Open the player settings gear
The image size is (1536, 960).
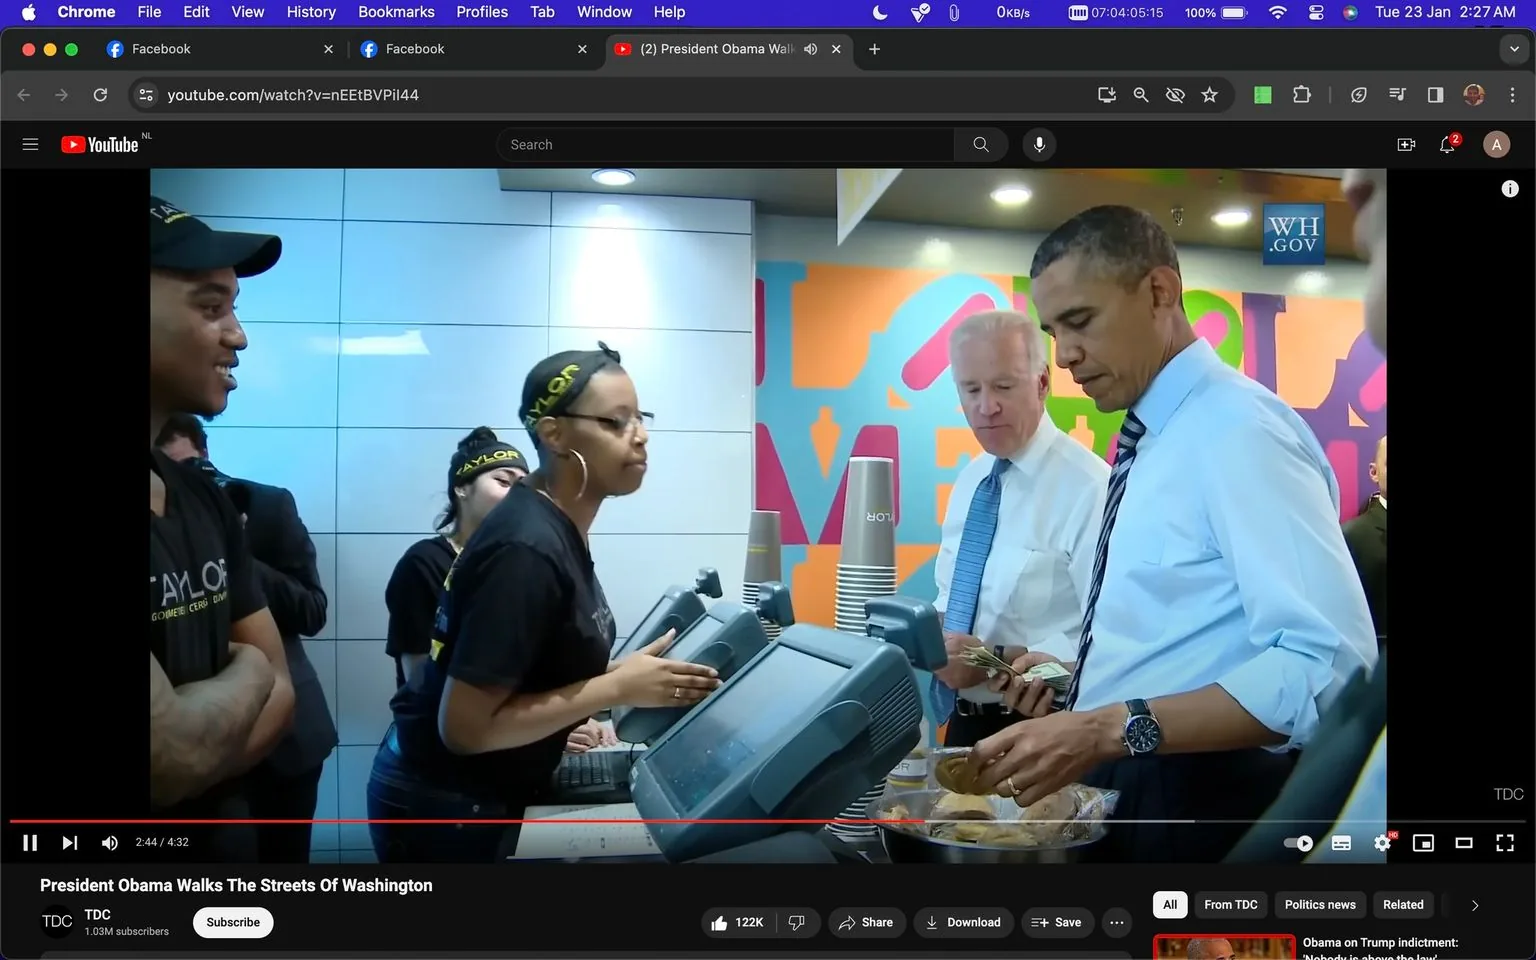1382,842
